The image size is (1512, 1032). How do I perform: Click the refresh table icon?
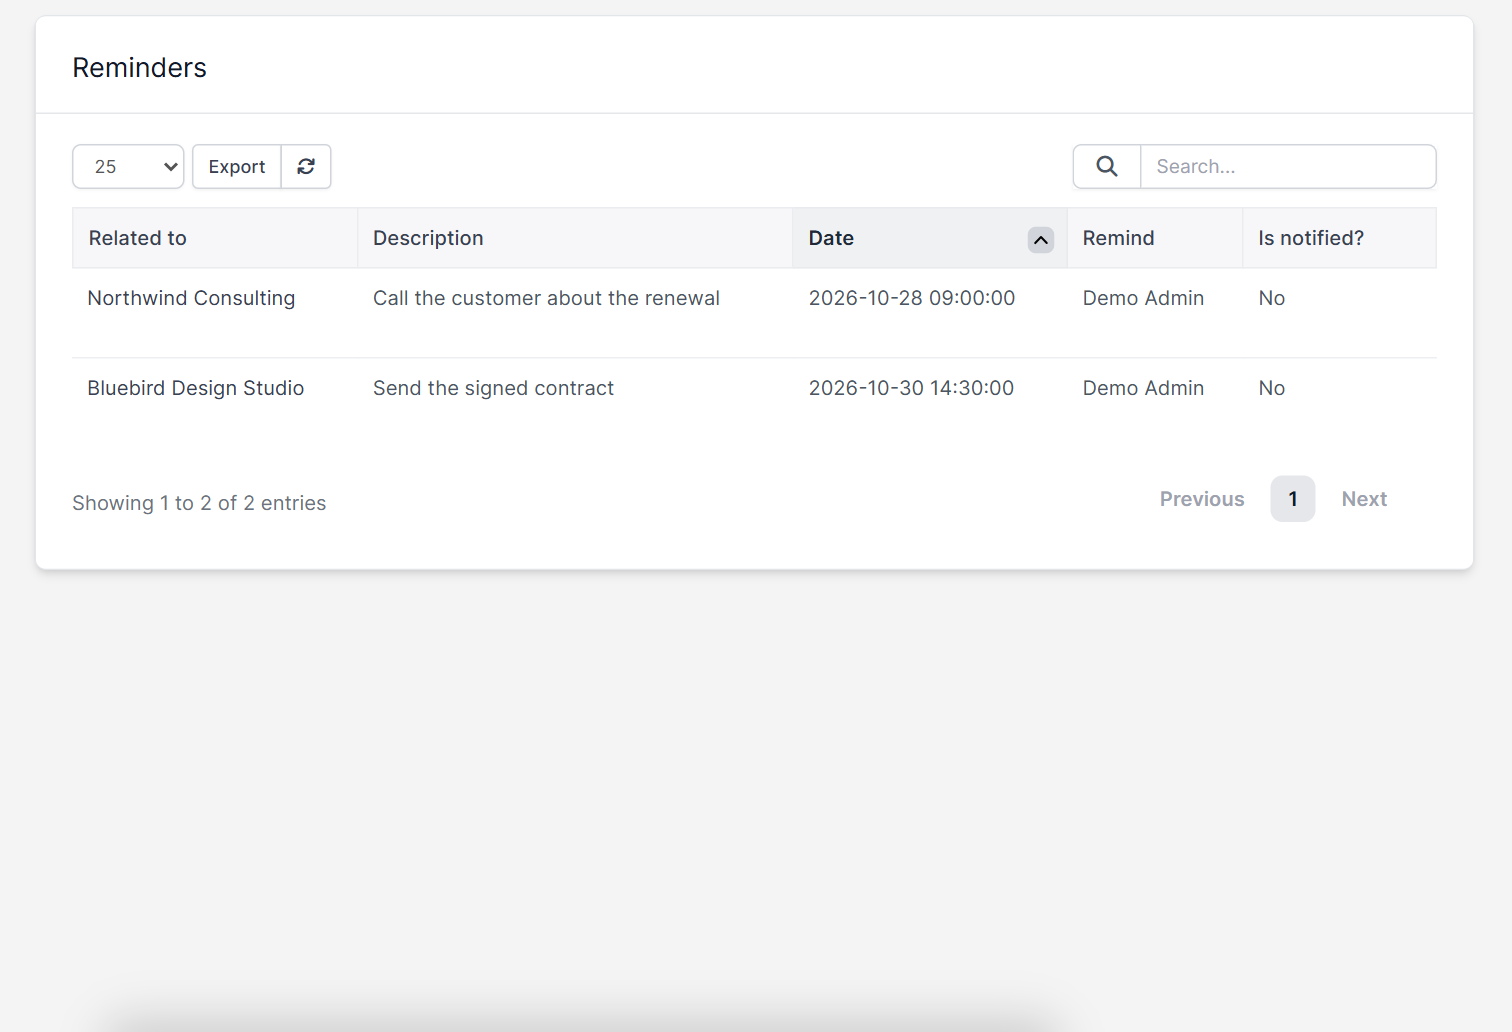(x=306, y=166)
